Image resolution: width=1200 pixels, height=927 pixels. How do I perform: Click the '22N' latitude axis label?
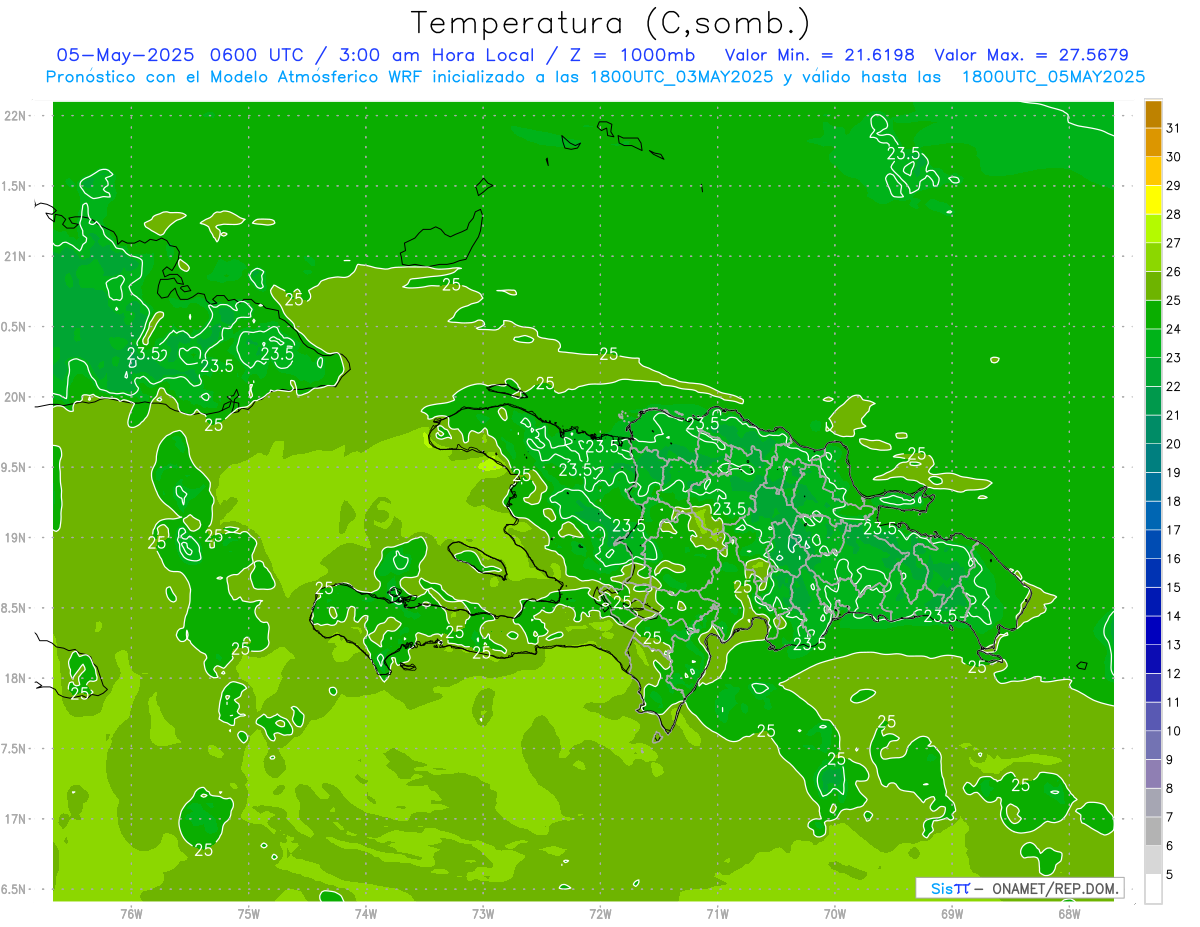[x=17, y=116]
